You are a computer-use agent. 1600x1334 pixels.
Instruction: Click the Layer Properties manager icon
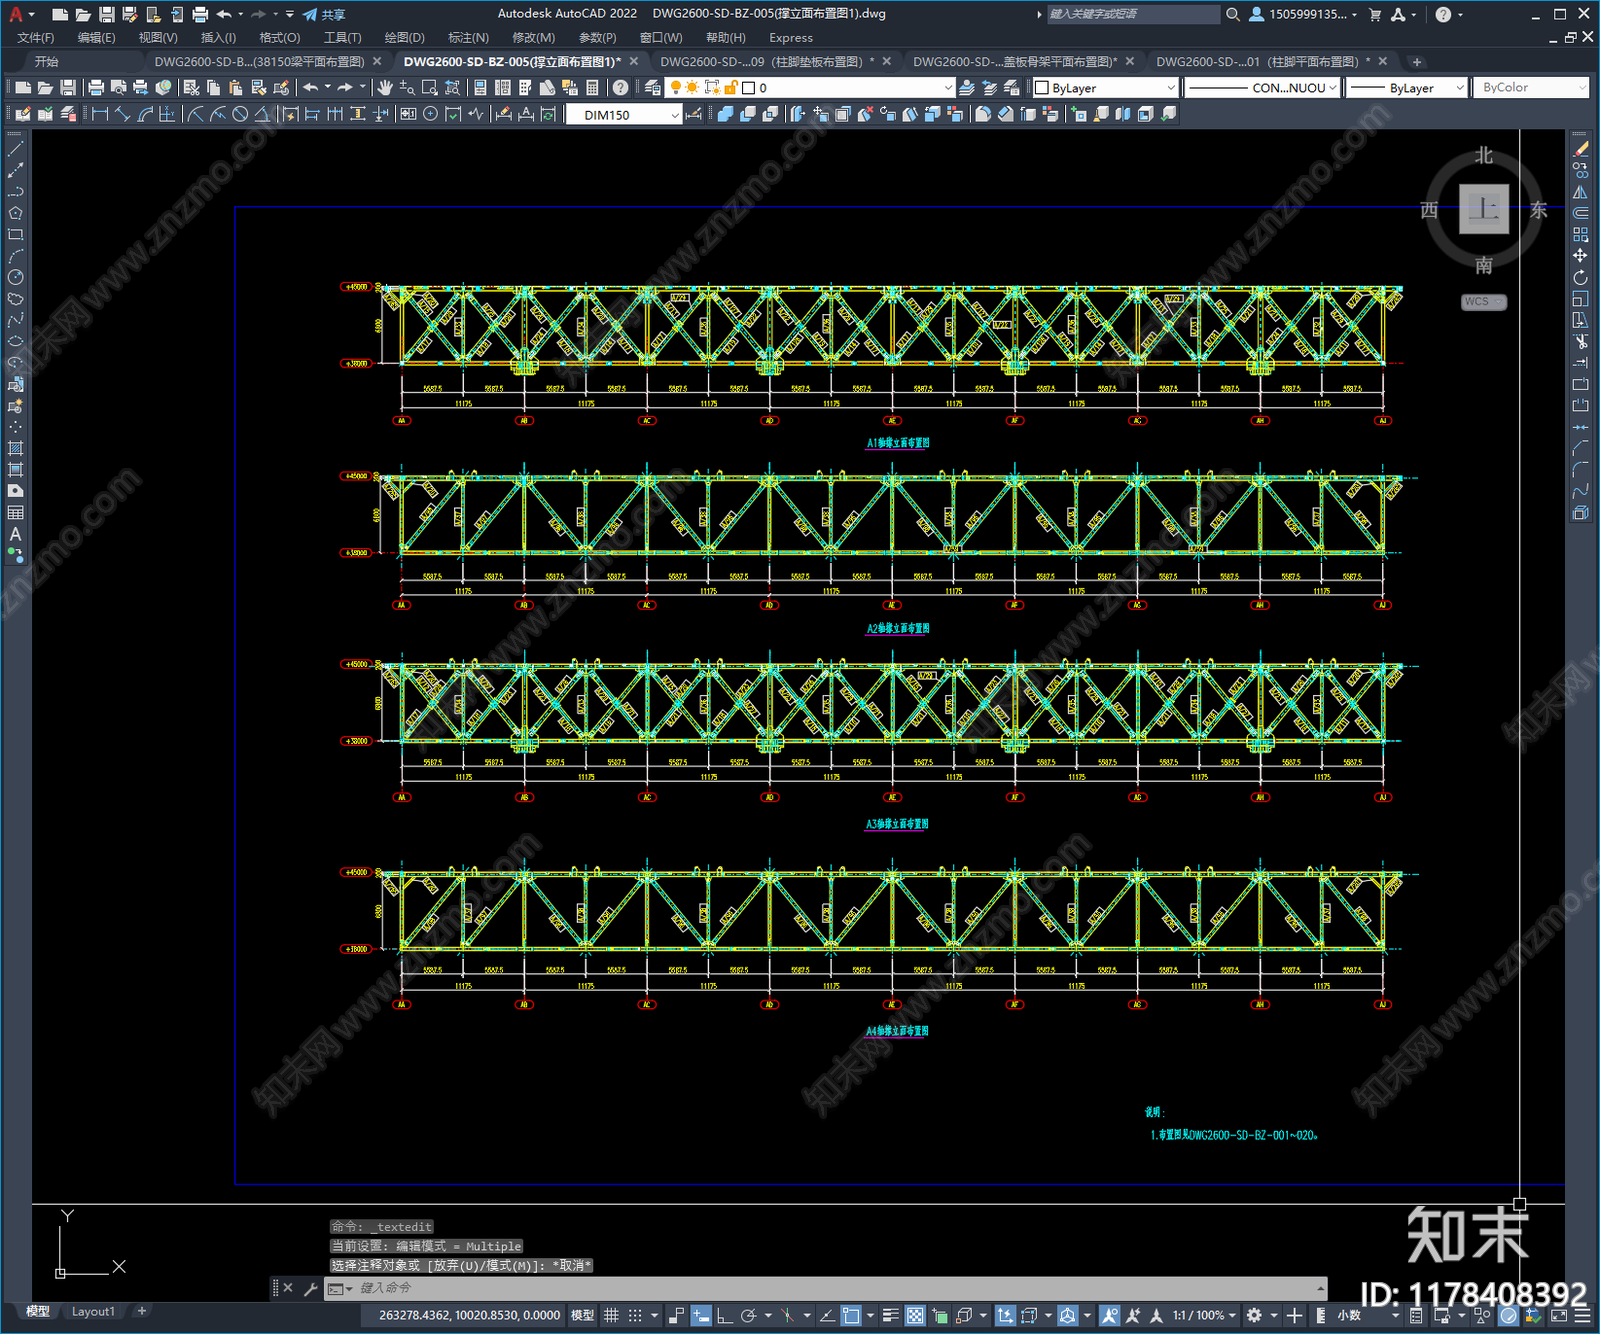(x=653, y=88)
